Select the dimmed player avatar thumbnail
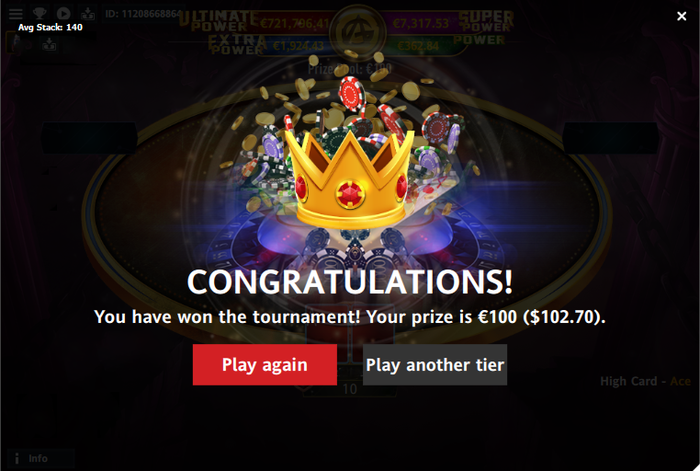 pyautogui.click(x=14, y=43)
